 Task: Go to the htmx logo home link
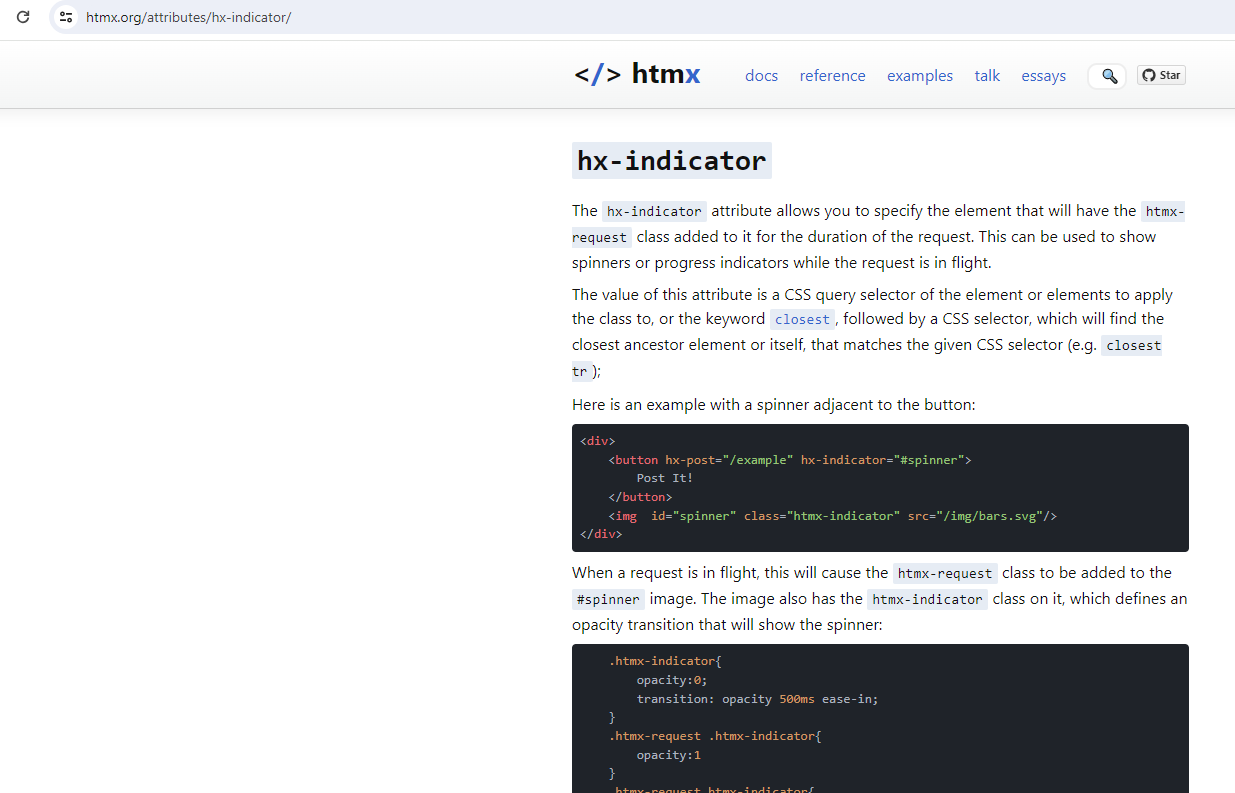(x=637, y=75)
